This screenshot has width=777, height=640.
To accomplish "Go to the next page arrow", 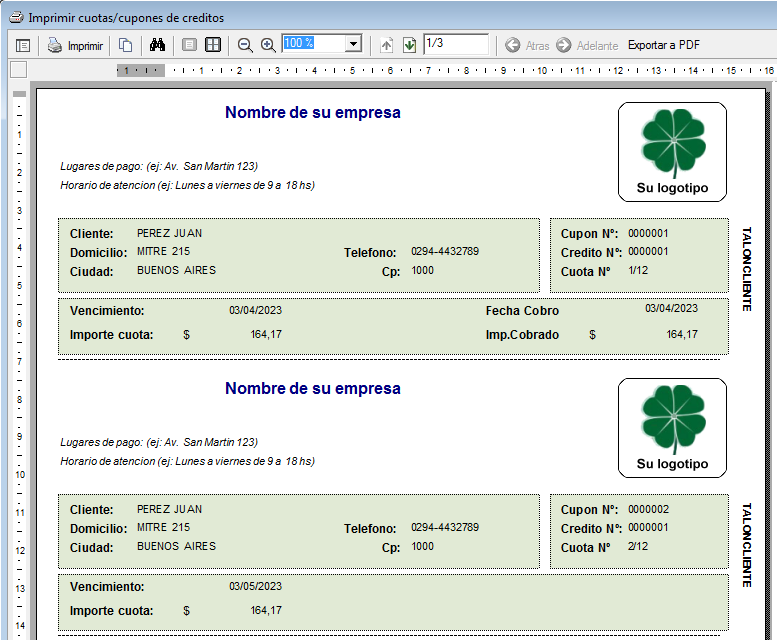I will pos(409,45).
